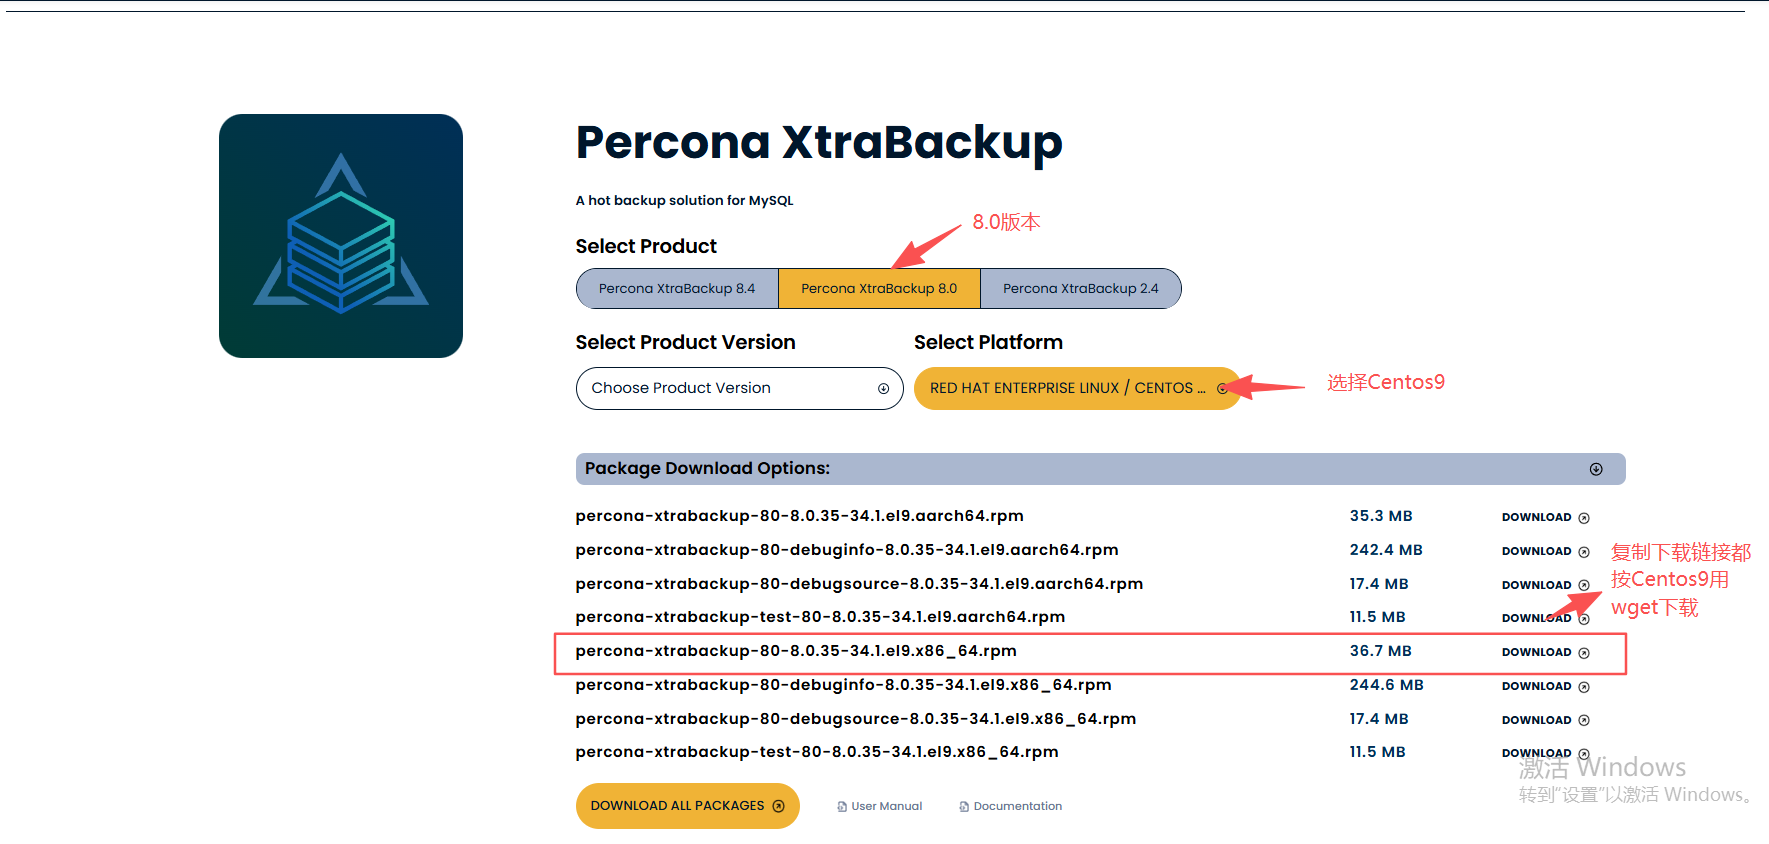Download the debuginfo el9.x86_64 package
Viewport: 1769px width, 844px height.
(x=1545, y=686)
